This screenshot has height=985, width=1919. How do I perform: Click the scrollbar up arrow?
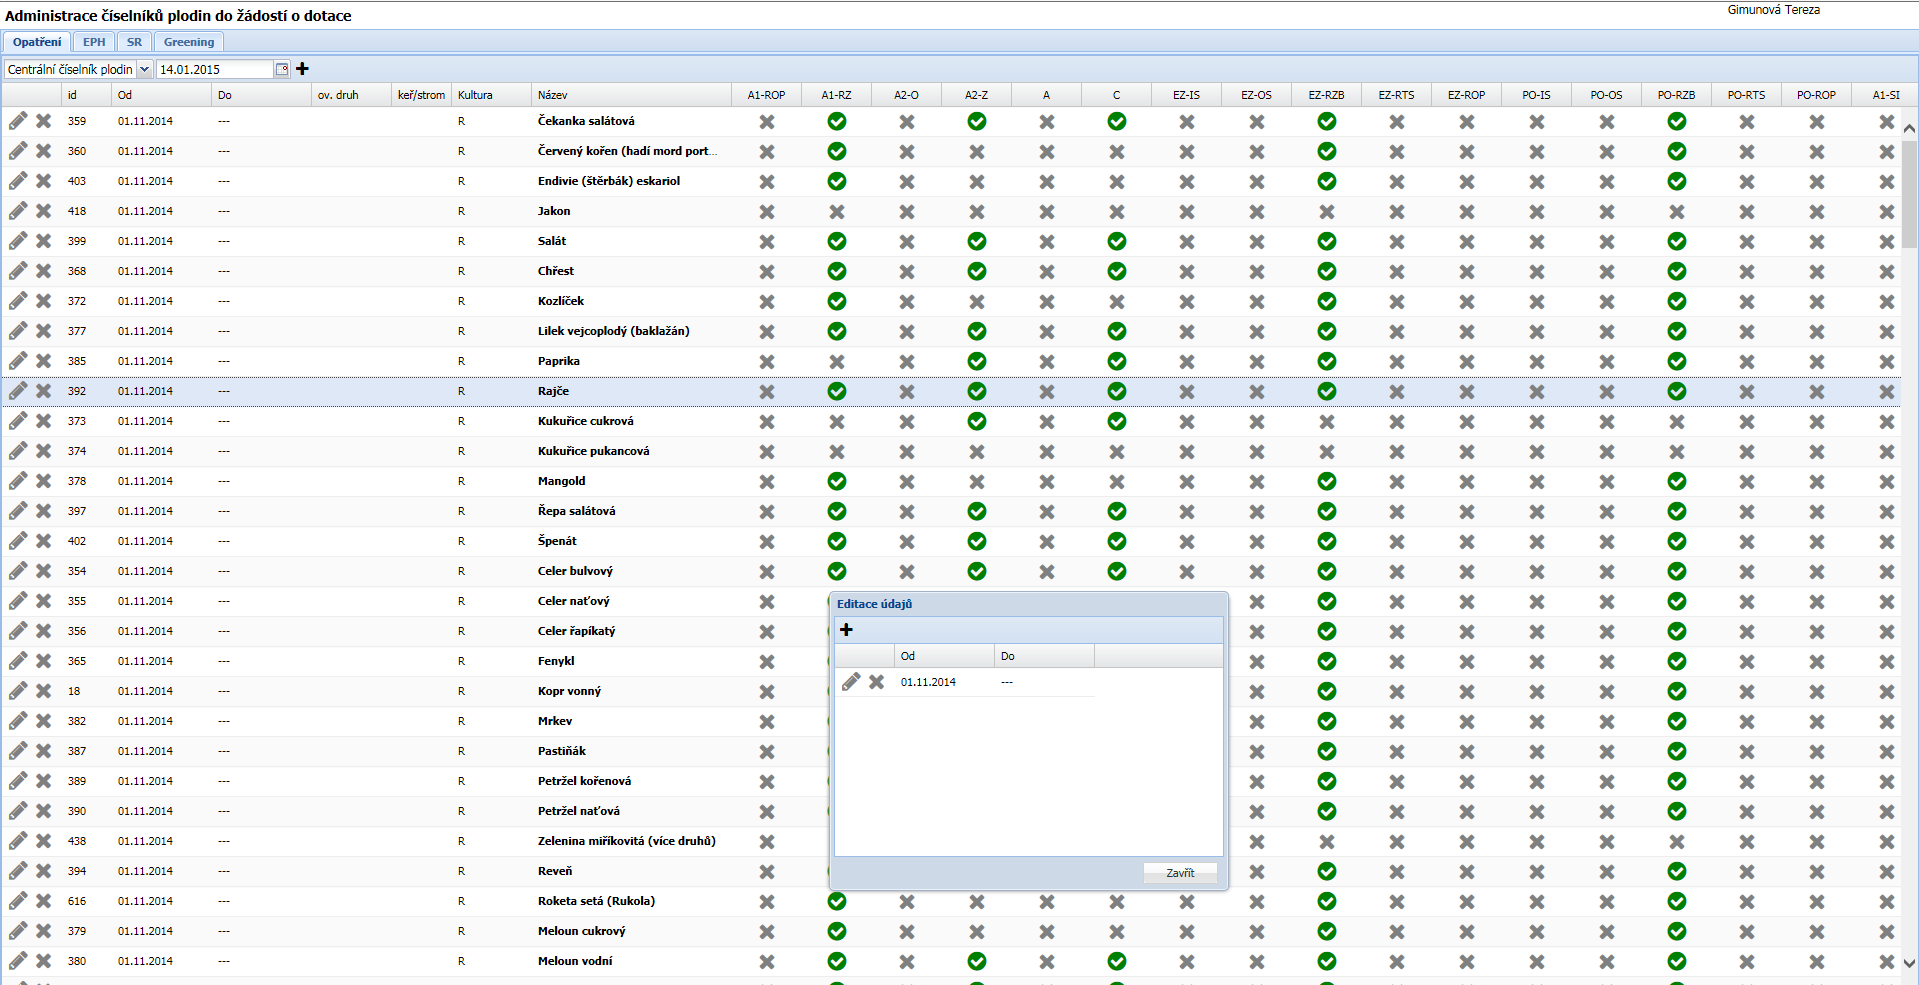point(1909,128)
